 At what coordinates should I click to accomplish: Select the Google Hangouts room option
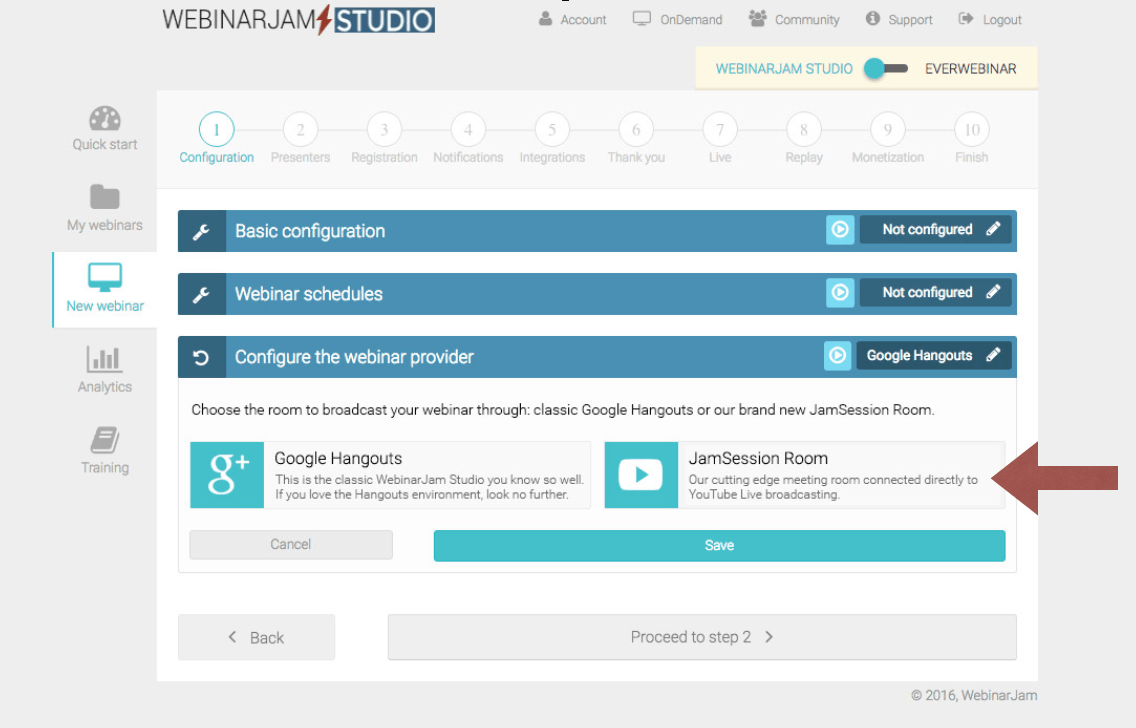390,475
